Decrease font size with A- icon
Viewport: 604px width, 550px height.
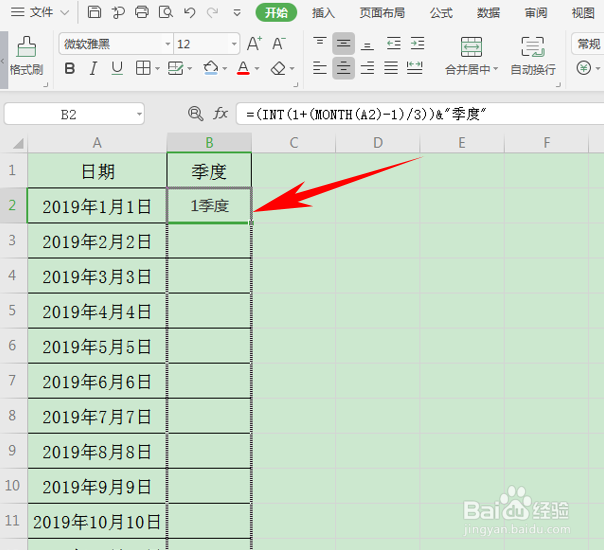coord(279,43)
